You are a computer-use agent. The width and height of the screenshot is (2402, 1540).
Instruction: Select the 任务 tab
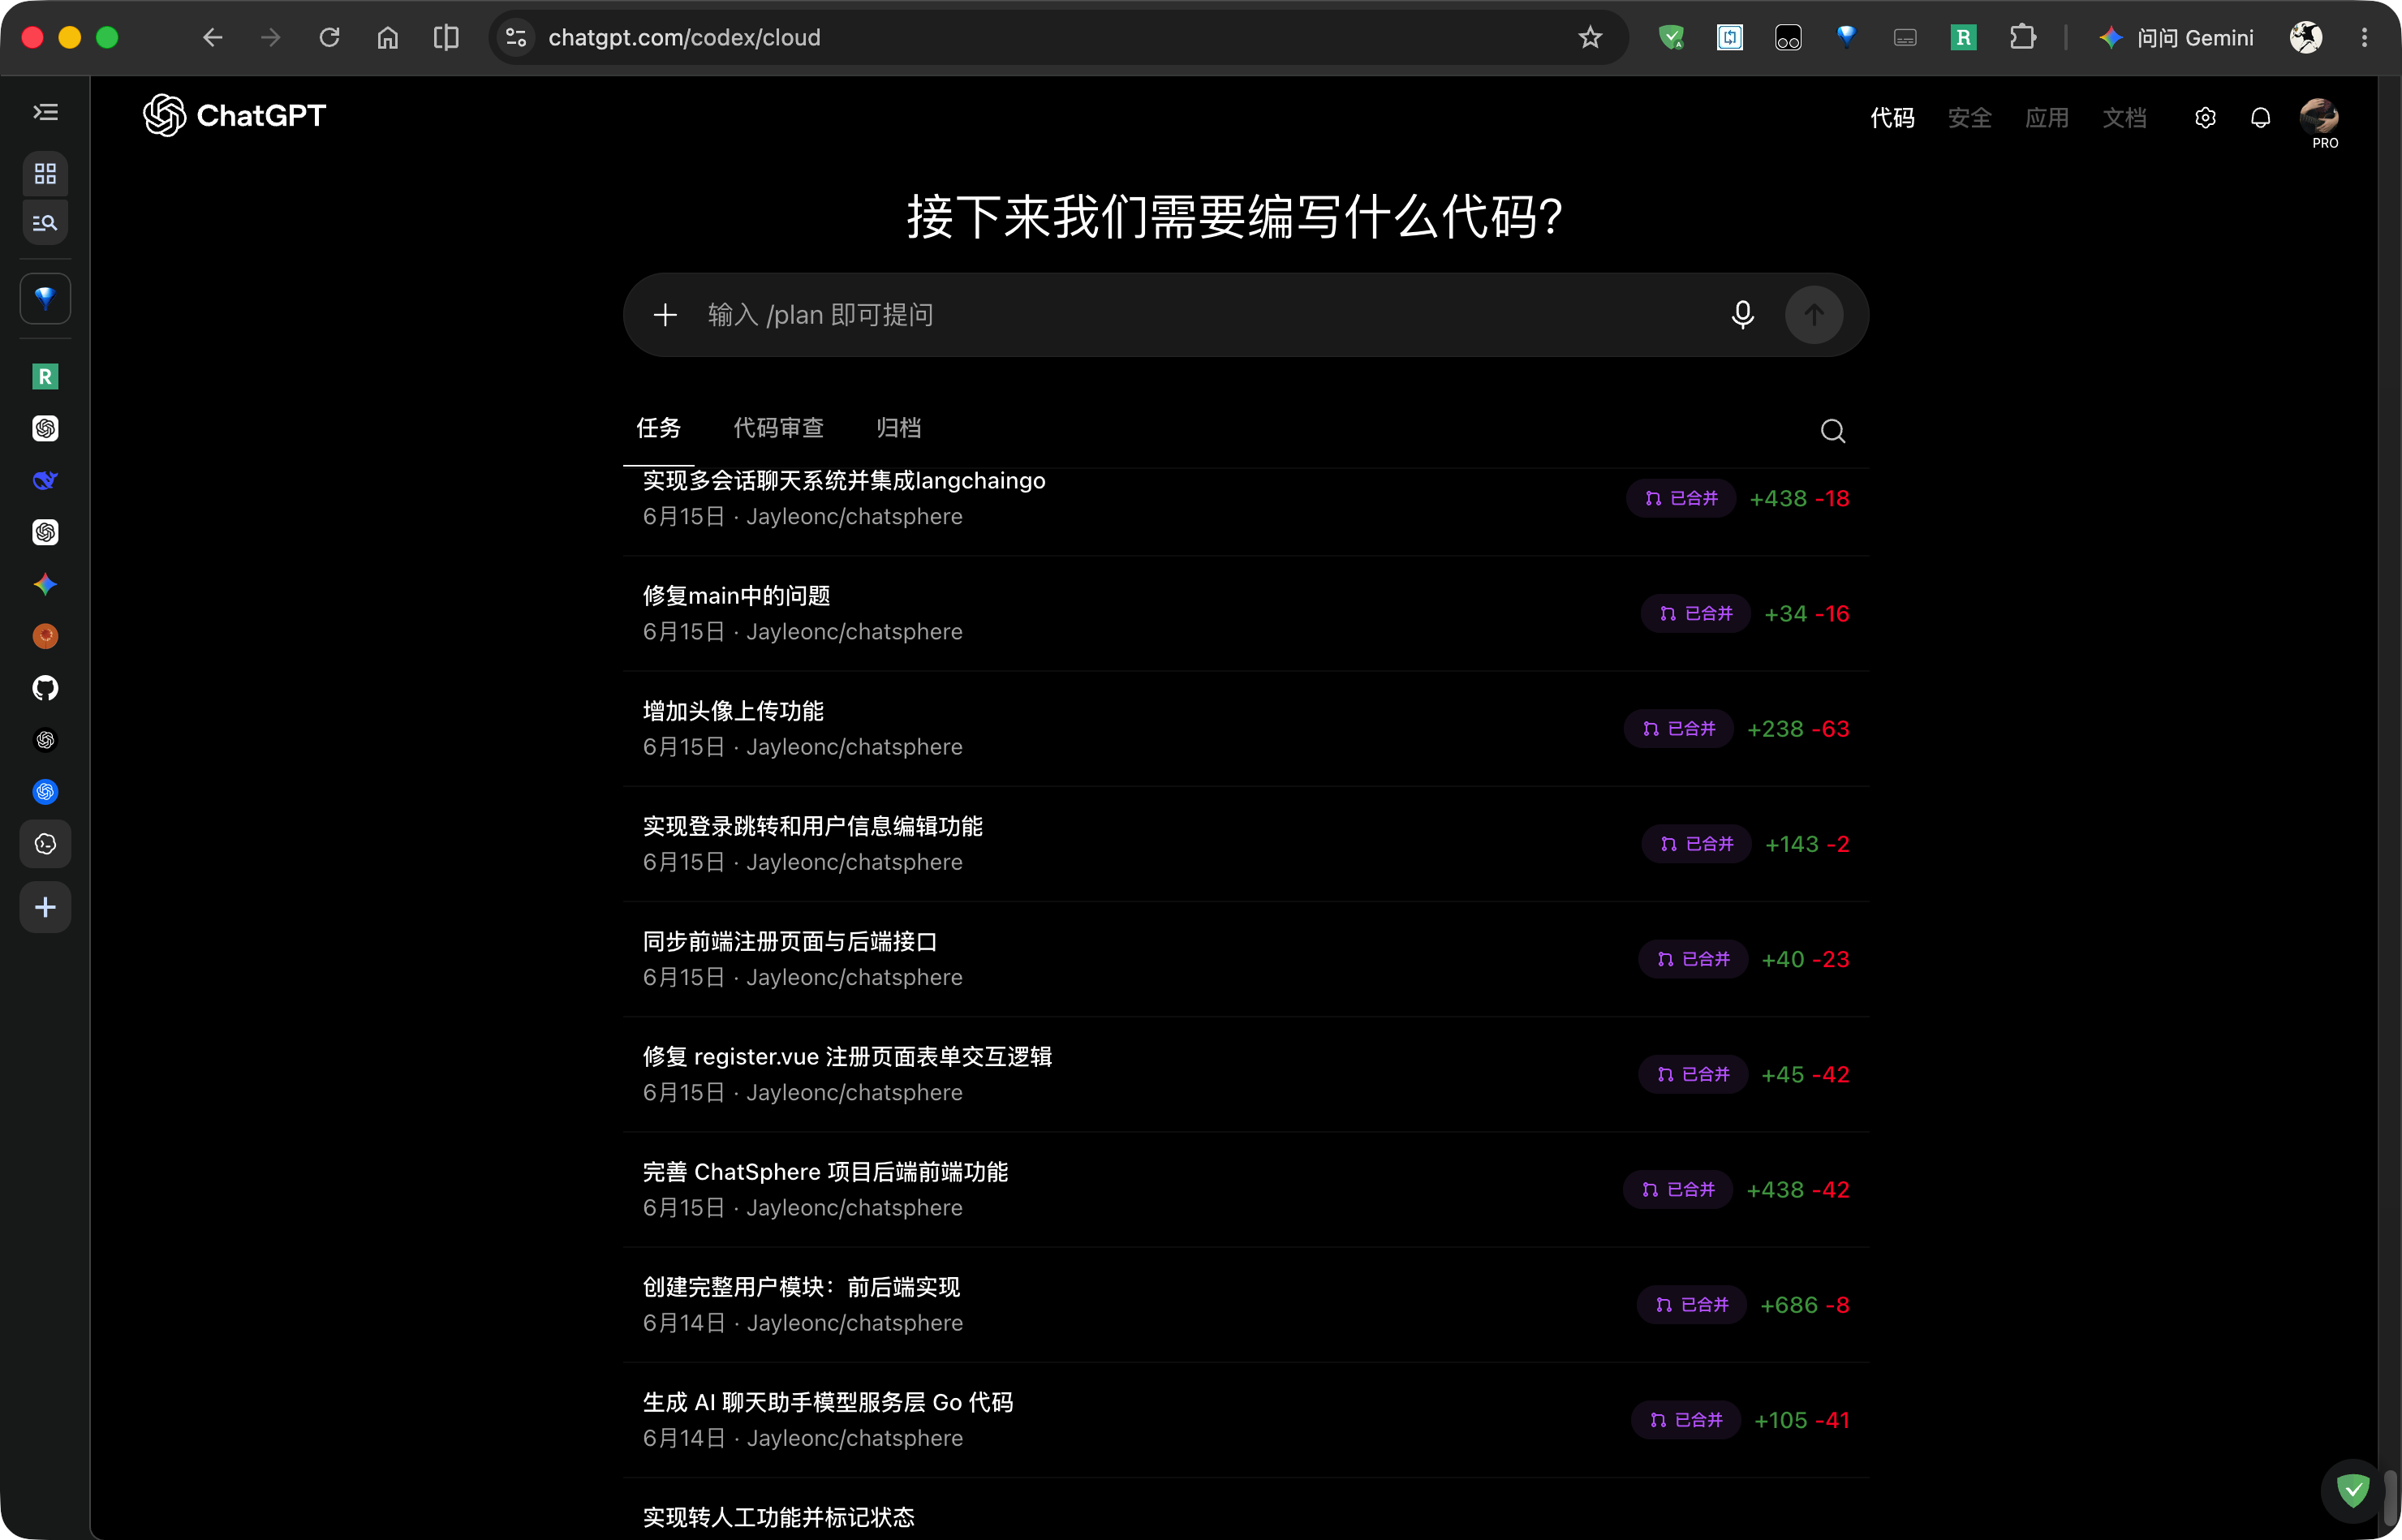(658, 428)
